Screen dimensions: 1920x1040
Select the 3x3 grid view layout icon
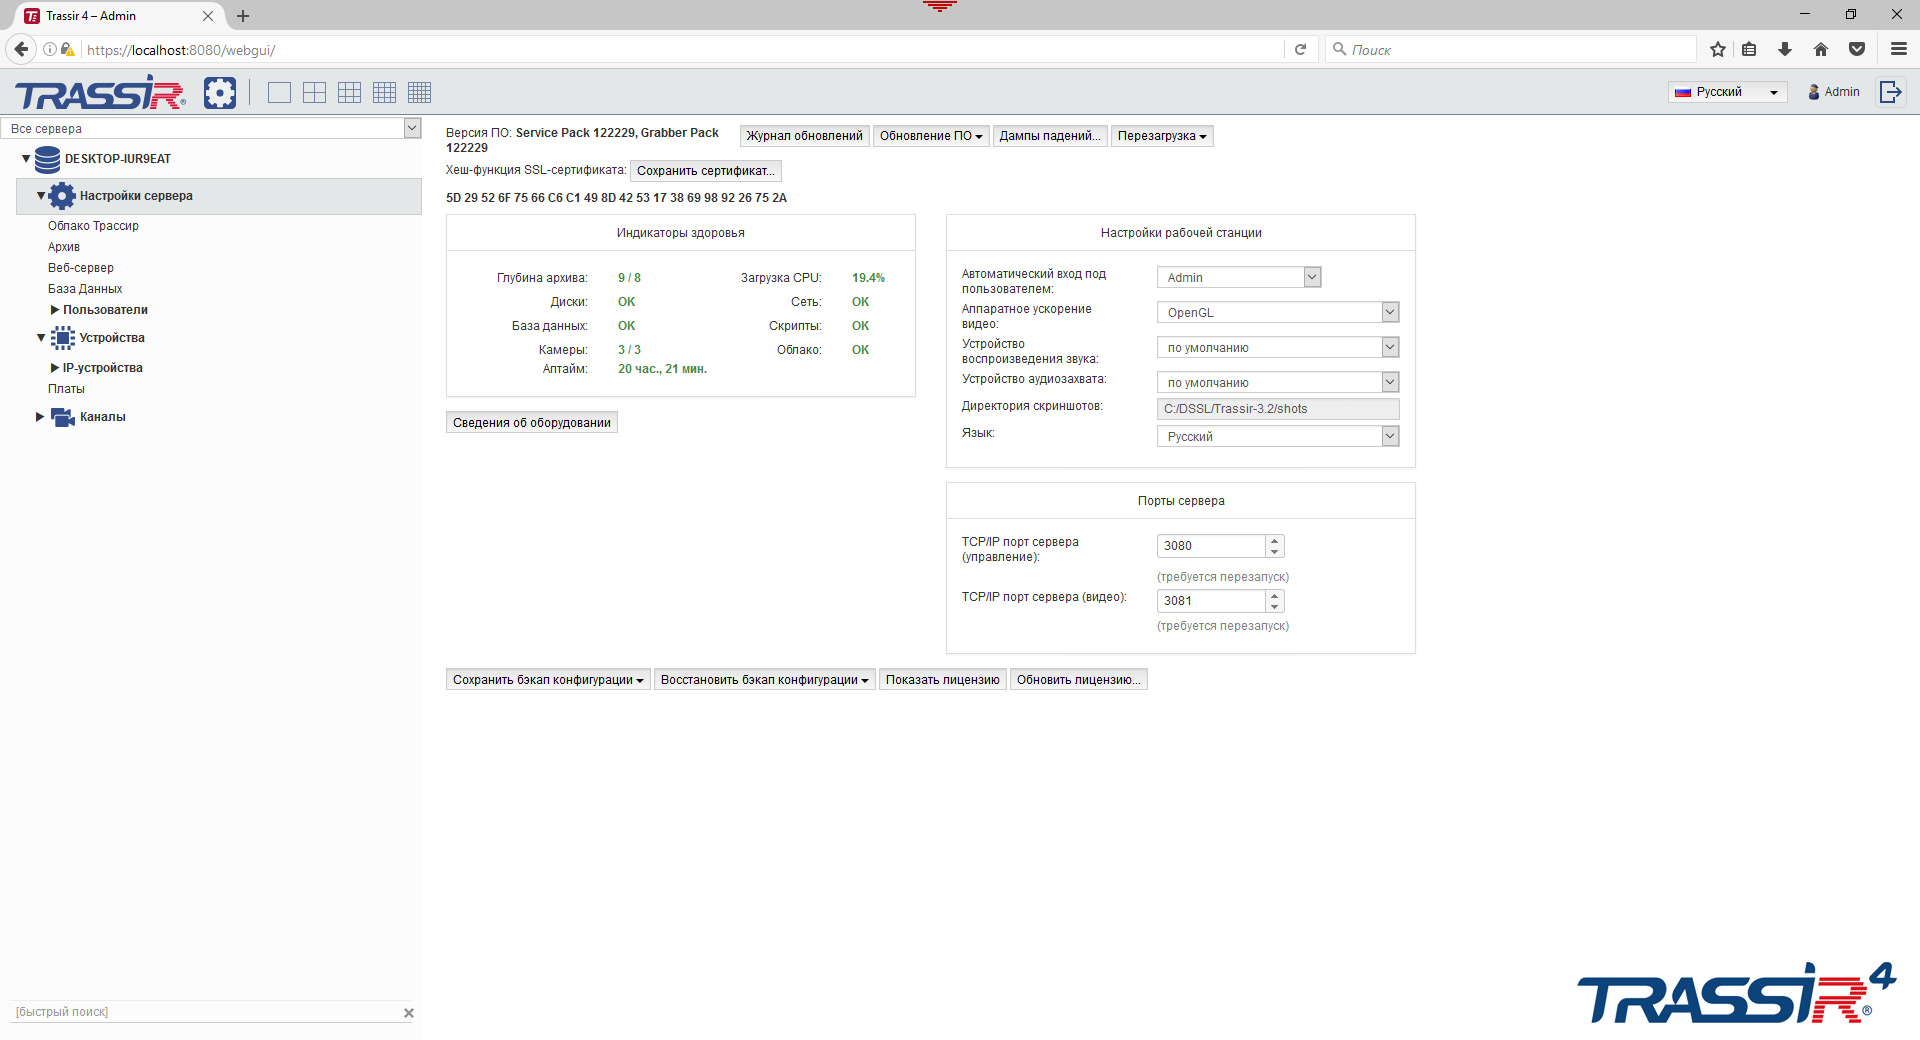(x=349, y=92)
